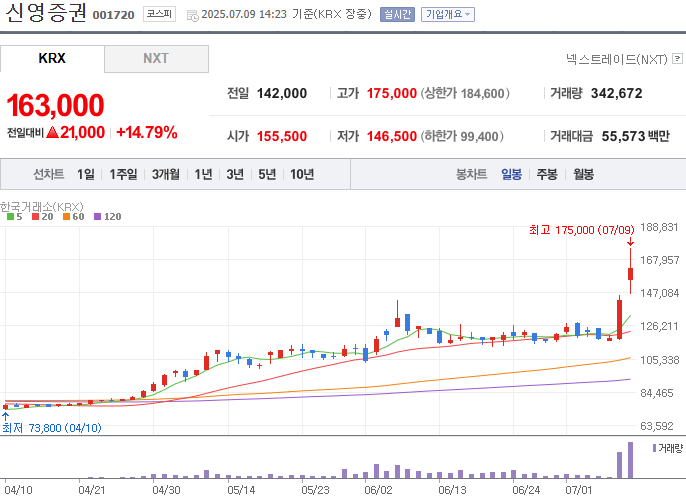The height and width of the screenshot is (499, 686).
Task: Switch to the NXT tab
Action: (156, 59)
